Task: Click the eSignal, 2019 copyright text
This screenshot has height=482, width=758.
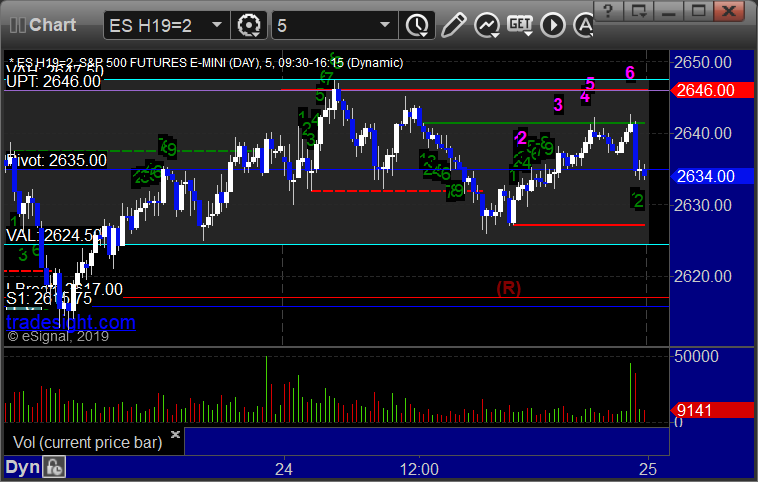Action: click(58, 336)
